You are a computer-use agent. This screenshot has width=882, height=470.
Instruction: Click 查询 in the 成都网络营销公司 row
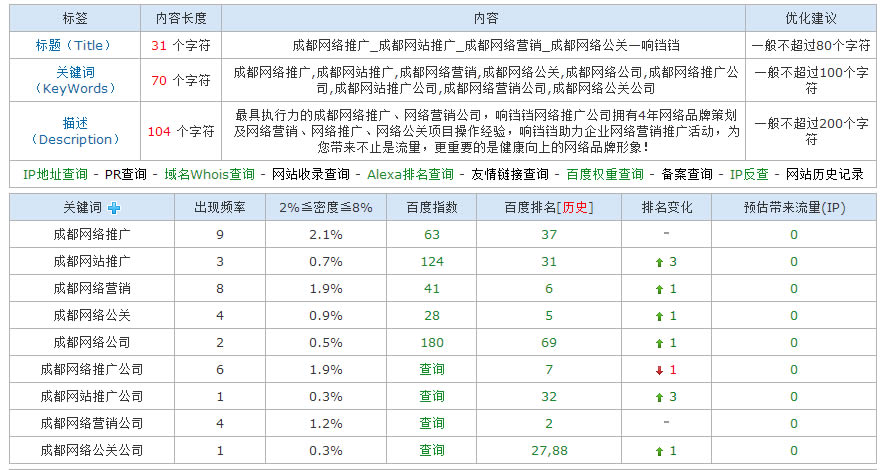[x=432, y=423]
